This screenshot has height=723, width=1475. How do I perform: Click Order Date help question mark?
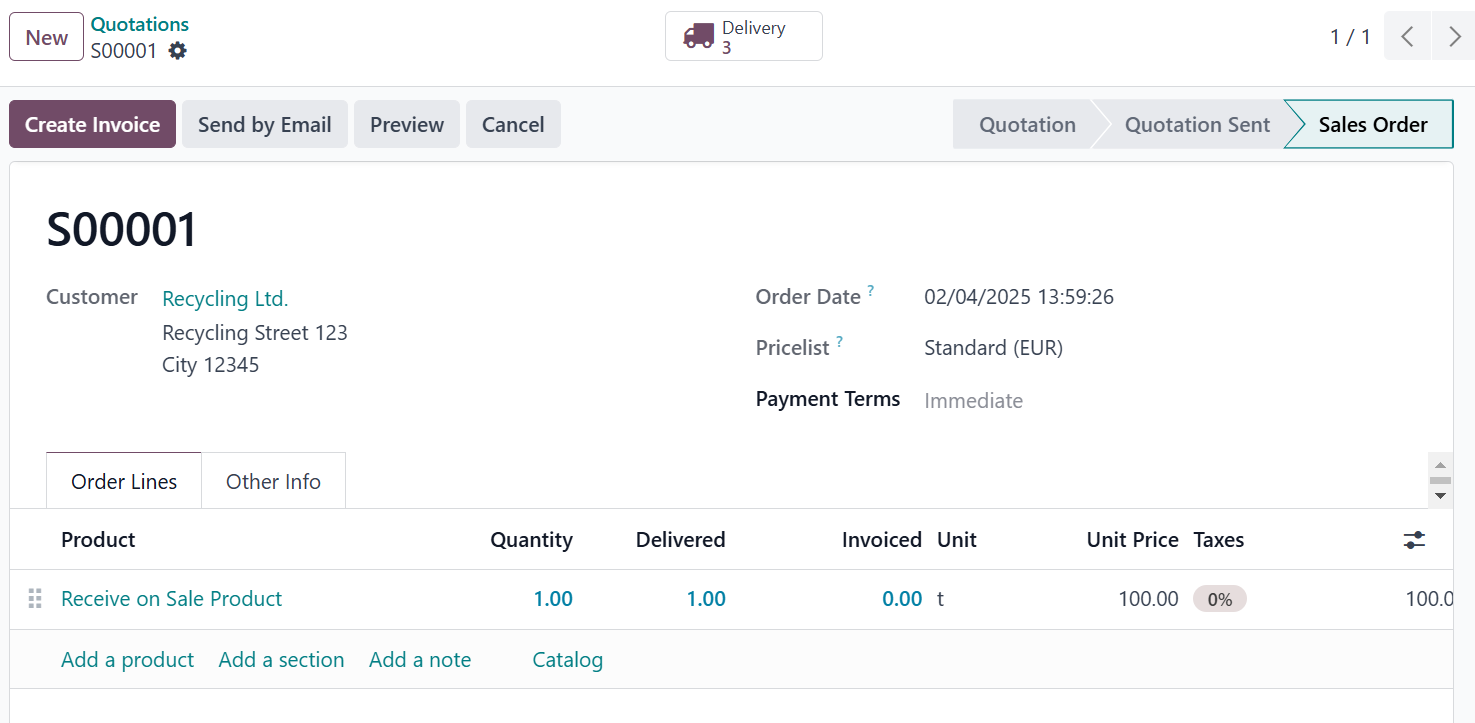(x=870, y=291)
